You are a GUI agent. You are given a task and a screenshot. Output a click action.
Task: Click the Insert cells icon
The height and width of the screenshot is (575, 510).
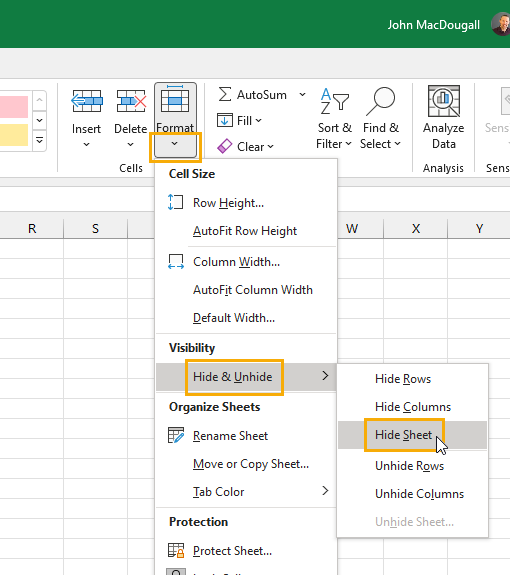(x=87, y=101)
